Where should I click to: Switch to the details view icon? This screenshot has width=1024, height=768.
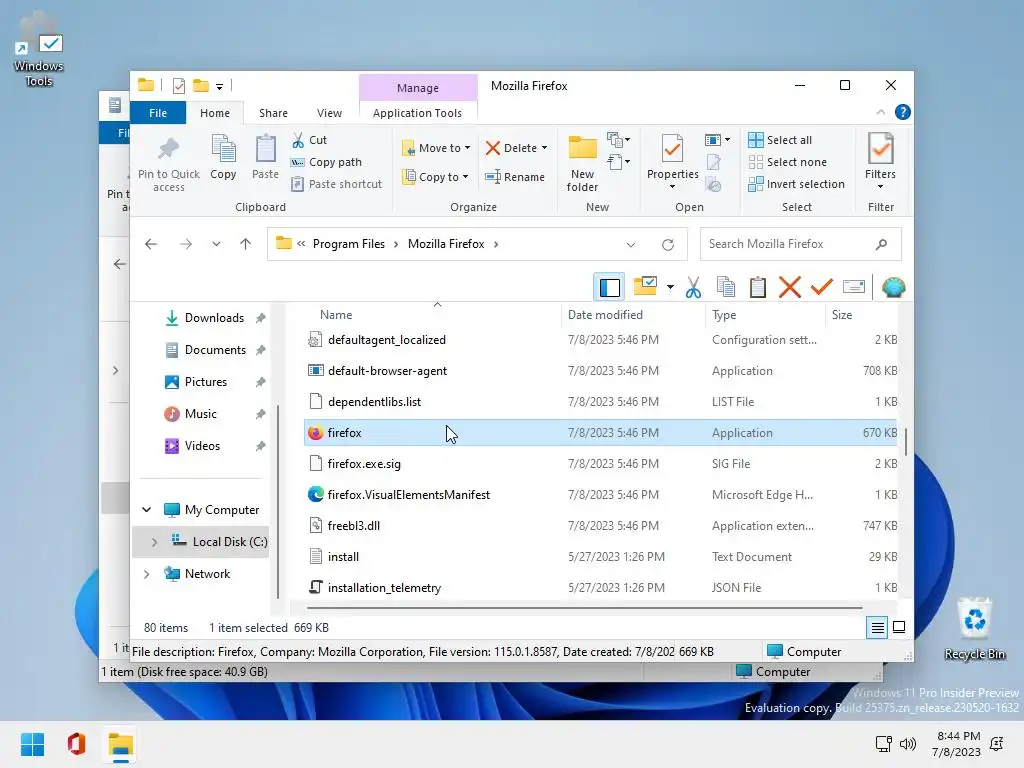pyautogui.click(x=877, y=628)
